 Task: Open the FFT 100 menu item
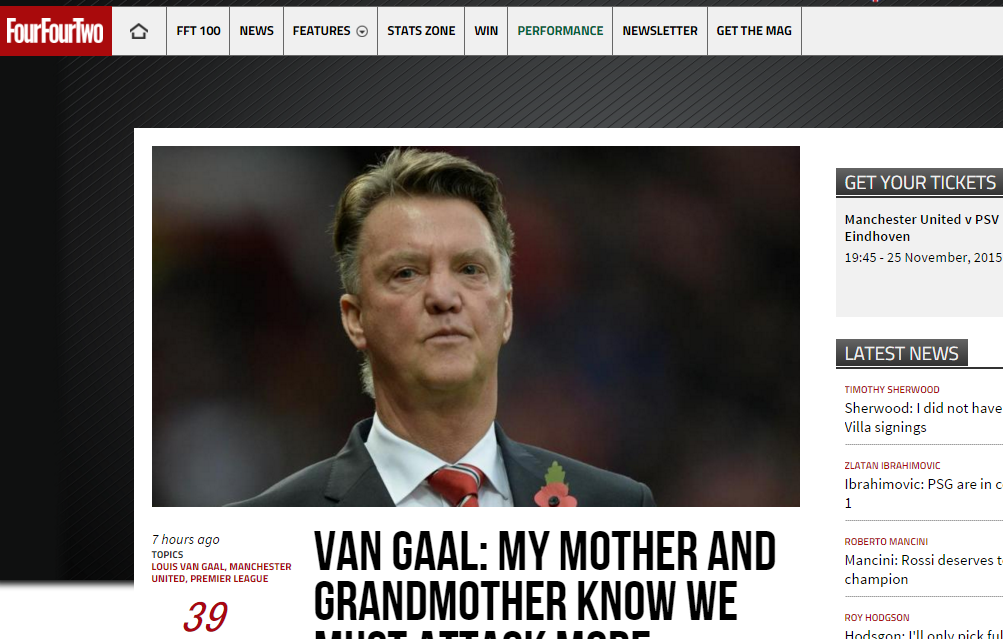pyautogui.click(x=198, y=31)
